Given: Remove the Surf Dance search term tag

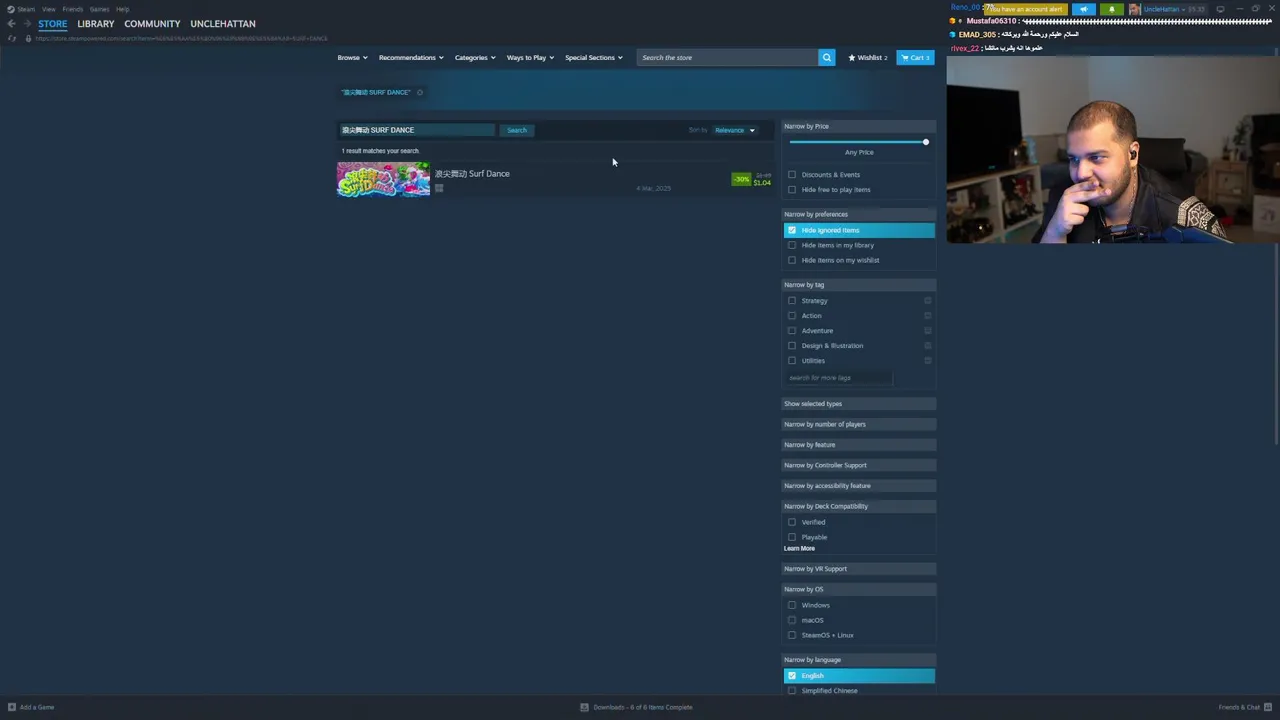Looking at the screenshot, I should tap(420, 92).
